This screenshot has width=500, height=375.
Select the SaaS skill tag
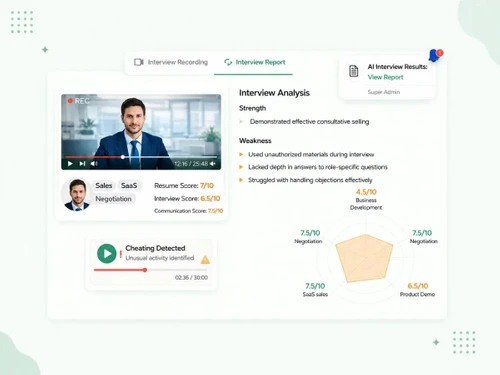[x=129, y=186]
